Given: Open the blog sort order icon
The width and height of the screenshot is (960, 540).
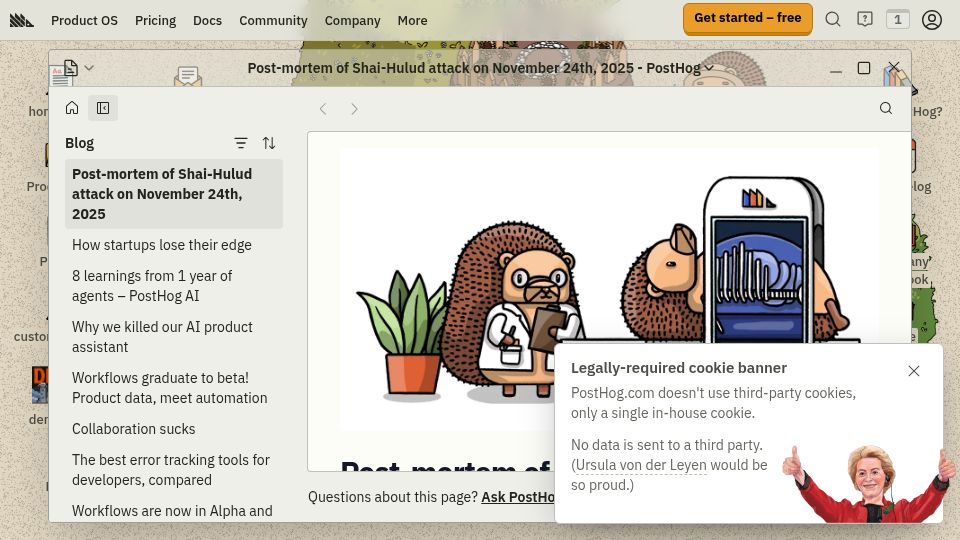Looking at the screenshot, I should [x=269, y=143].
